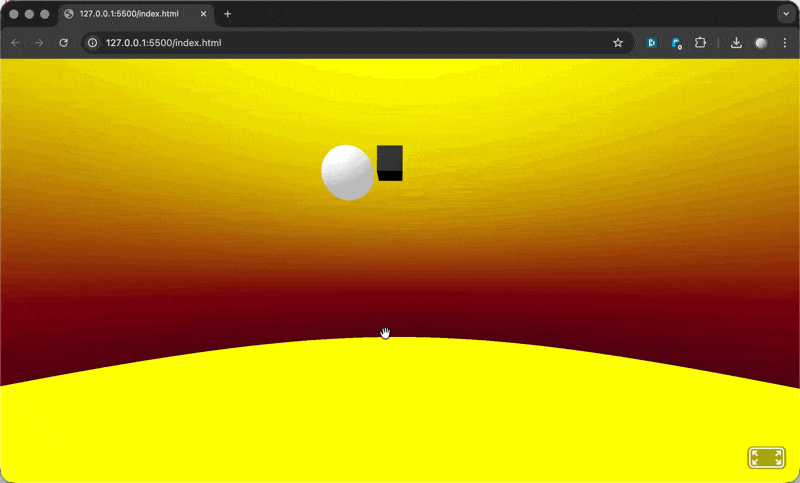
Task: Click the window maximize button
Action: pyautogui.click(x=44, y=14)
